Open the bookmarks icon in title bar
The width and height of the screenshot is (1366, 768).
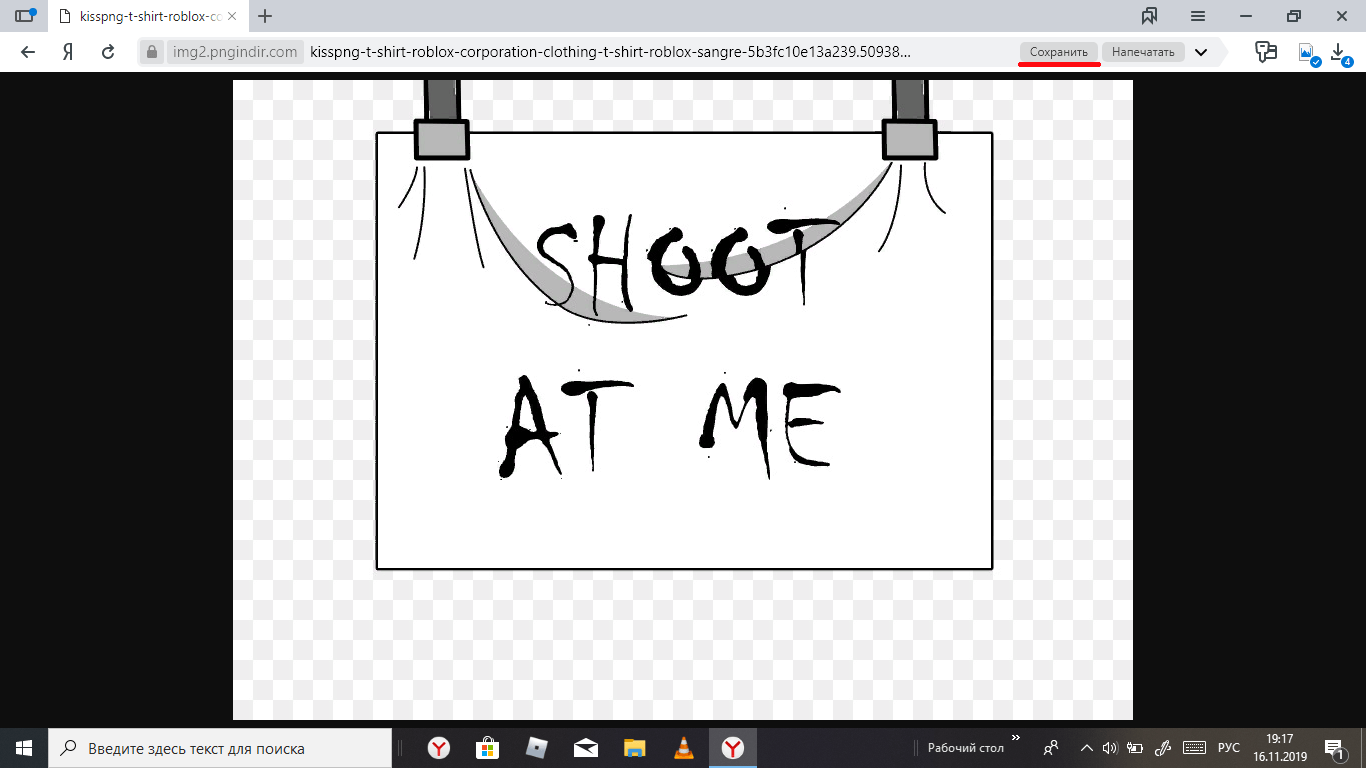[x=1149, y=16]
